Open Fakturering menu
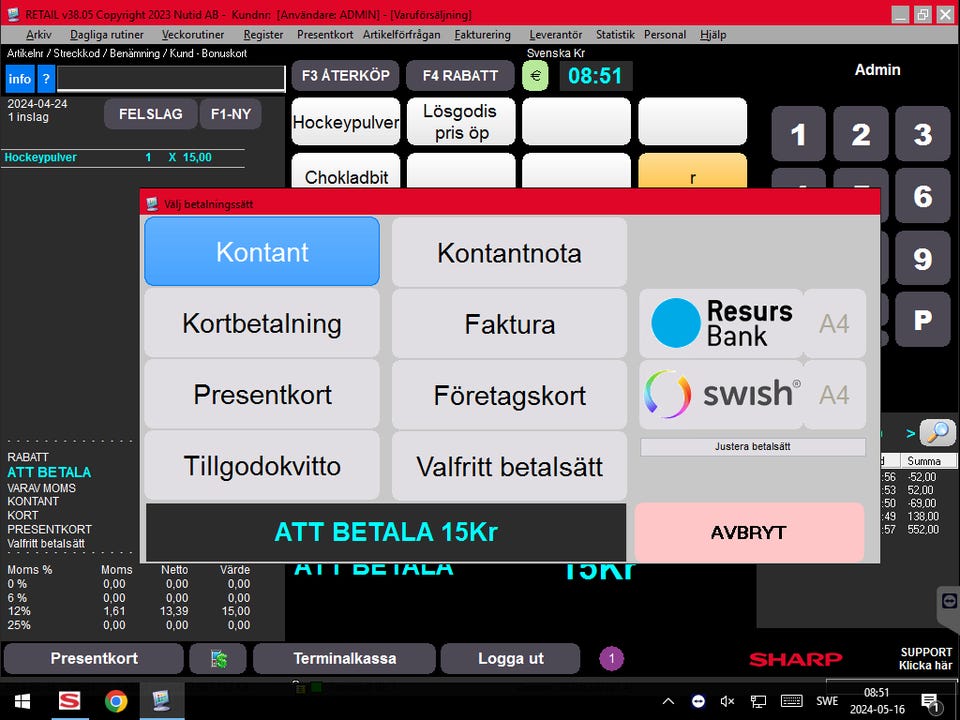This screenshot has width=960, height=720. tap(482, 35)
